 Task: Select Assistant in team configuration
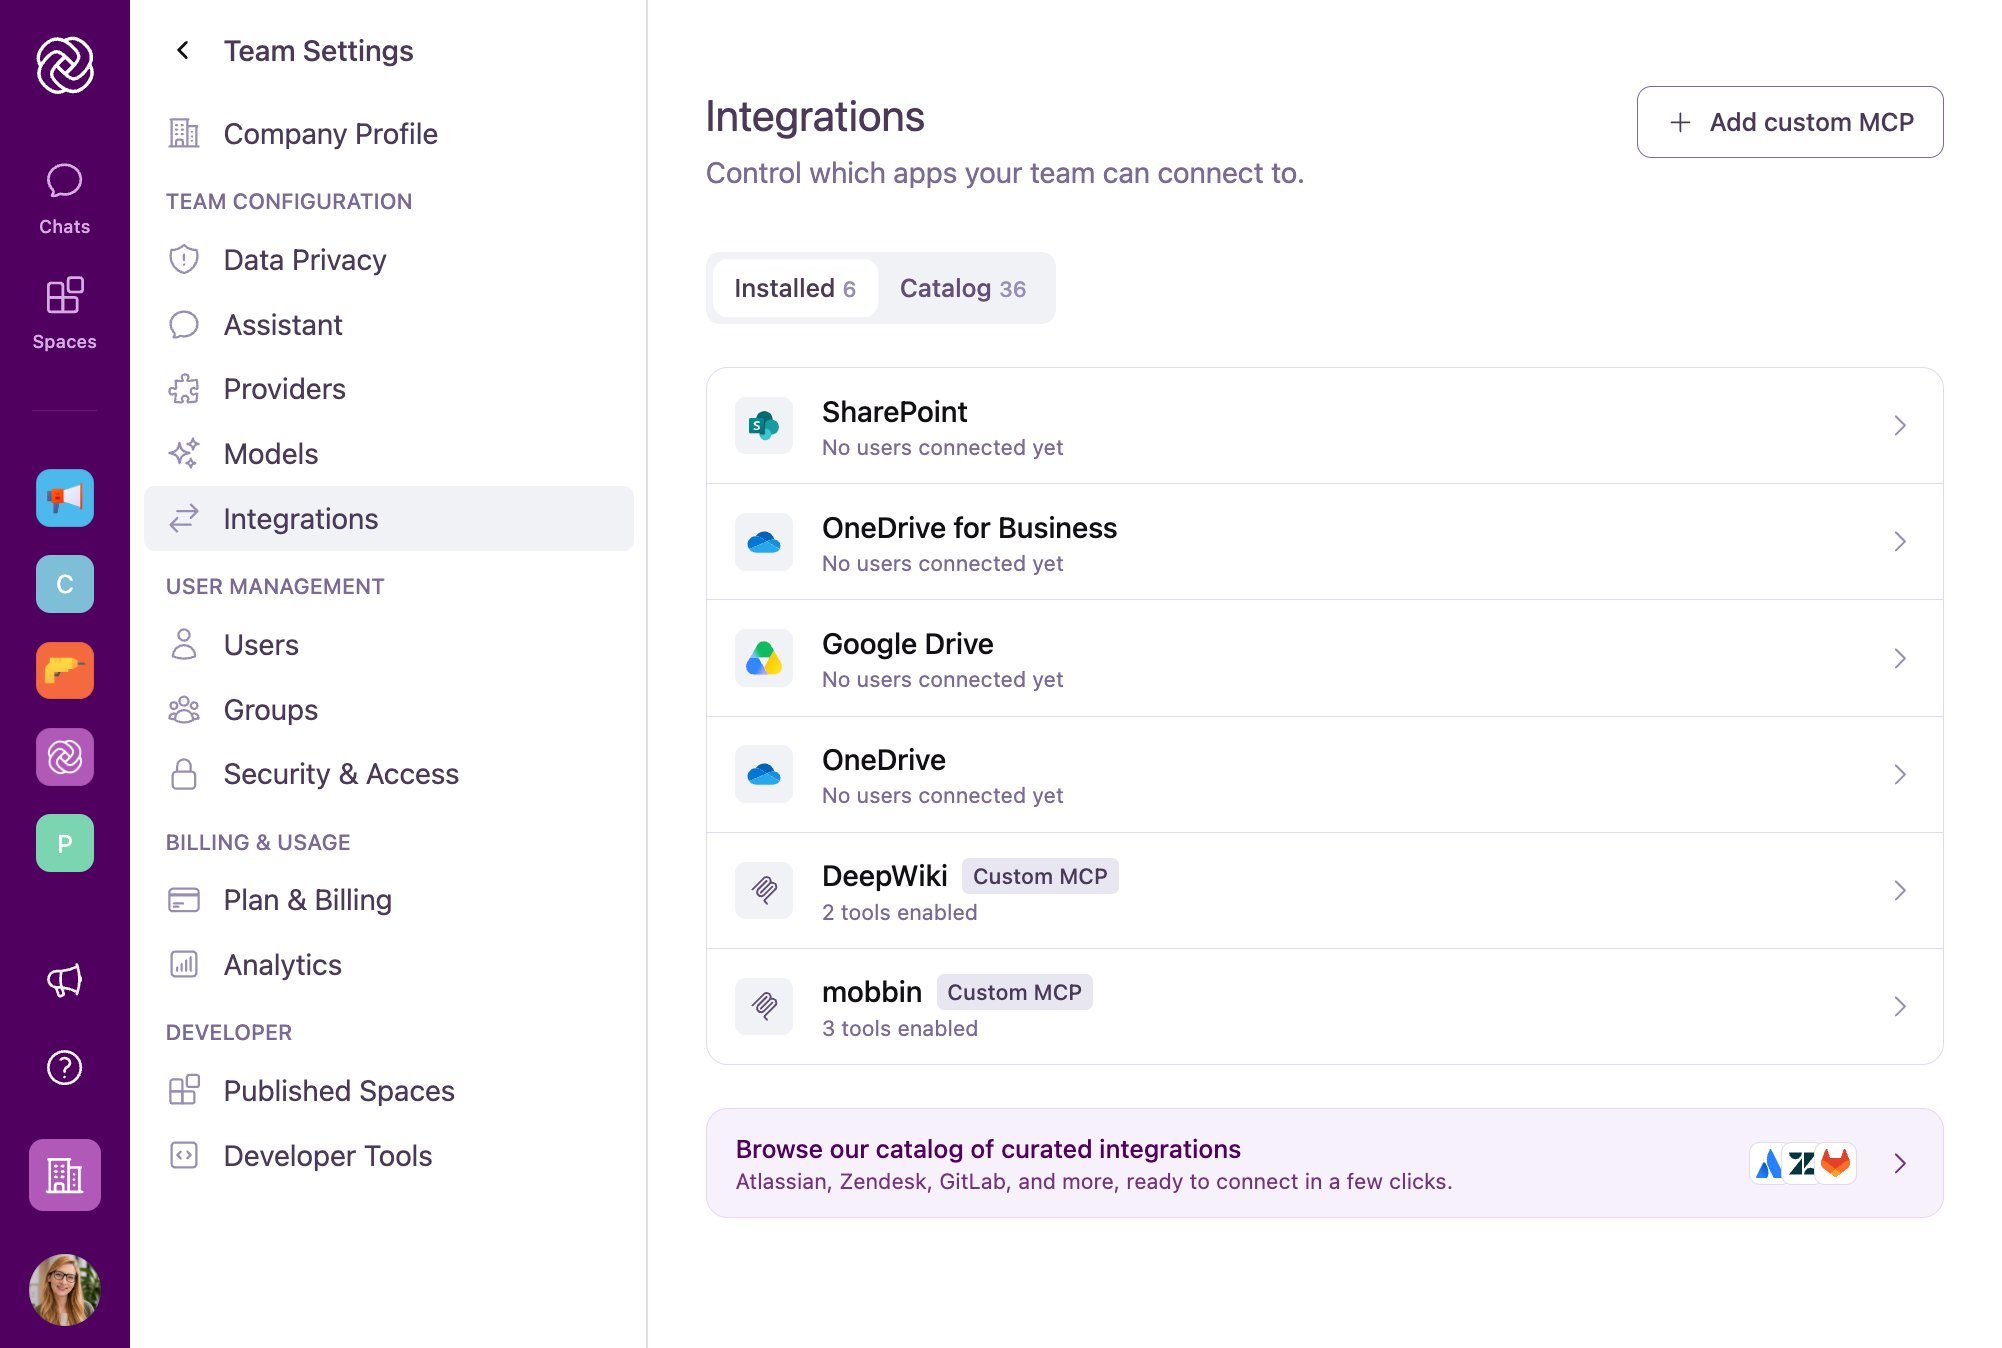(x=389, y=325)
